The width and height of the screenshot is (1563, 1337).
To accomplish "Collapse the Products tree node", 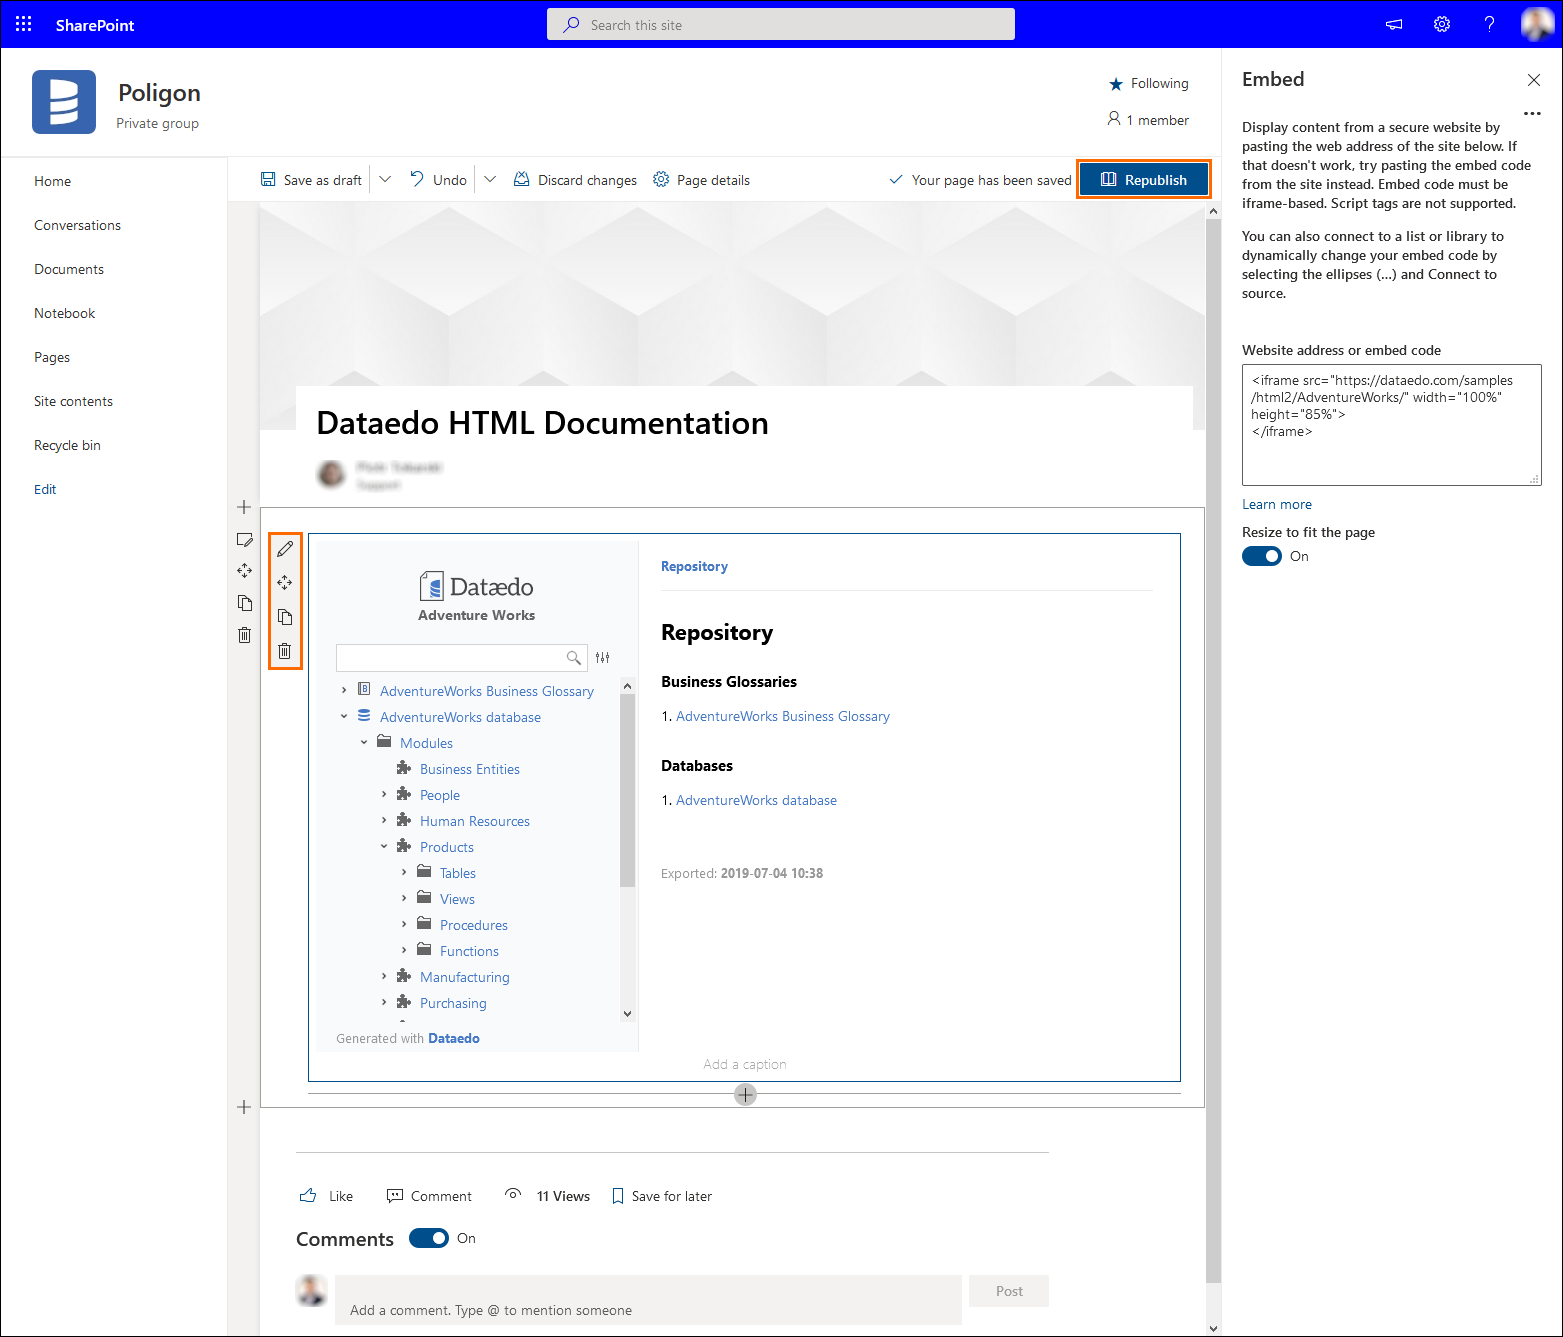I will click(x=384, y=847).
